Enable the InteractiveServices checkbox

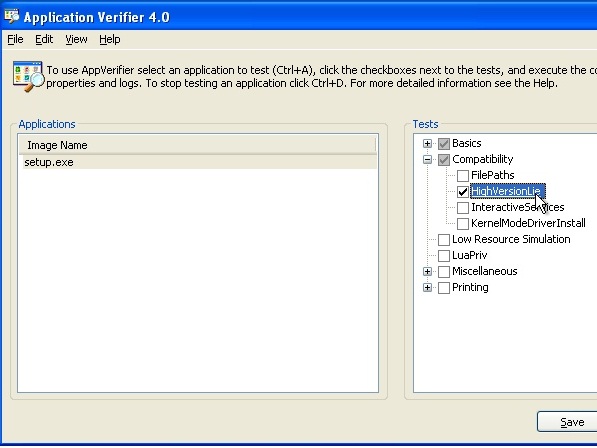[463, 207]
